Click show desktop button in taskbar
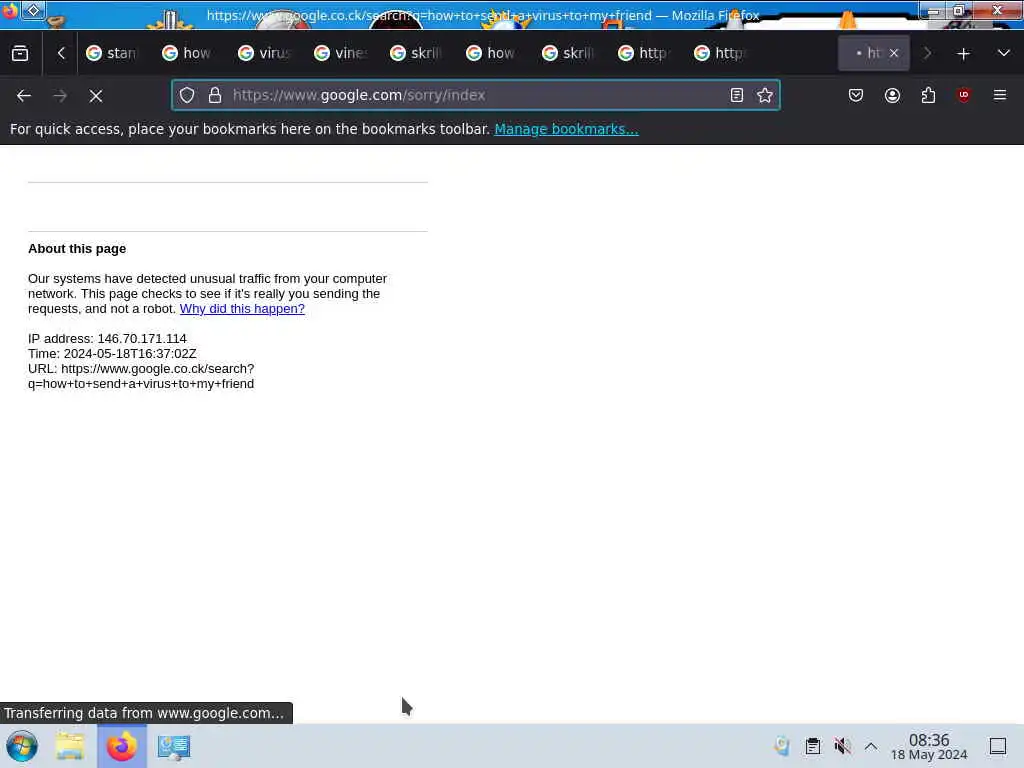The width and height of the screenshot is (1024, 768). point(998,746)
